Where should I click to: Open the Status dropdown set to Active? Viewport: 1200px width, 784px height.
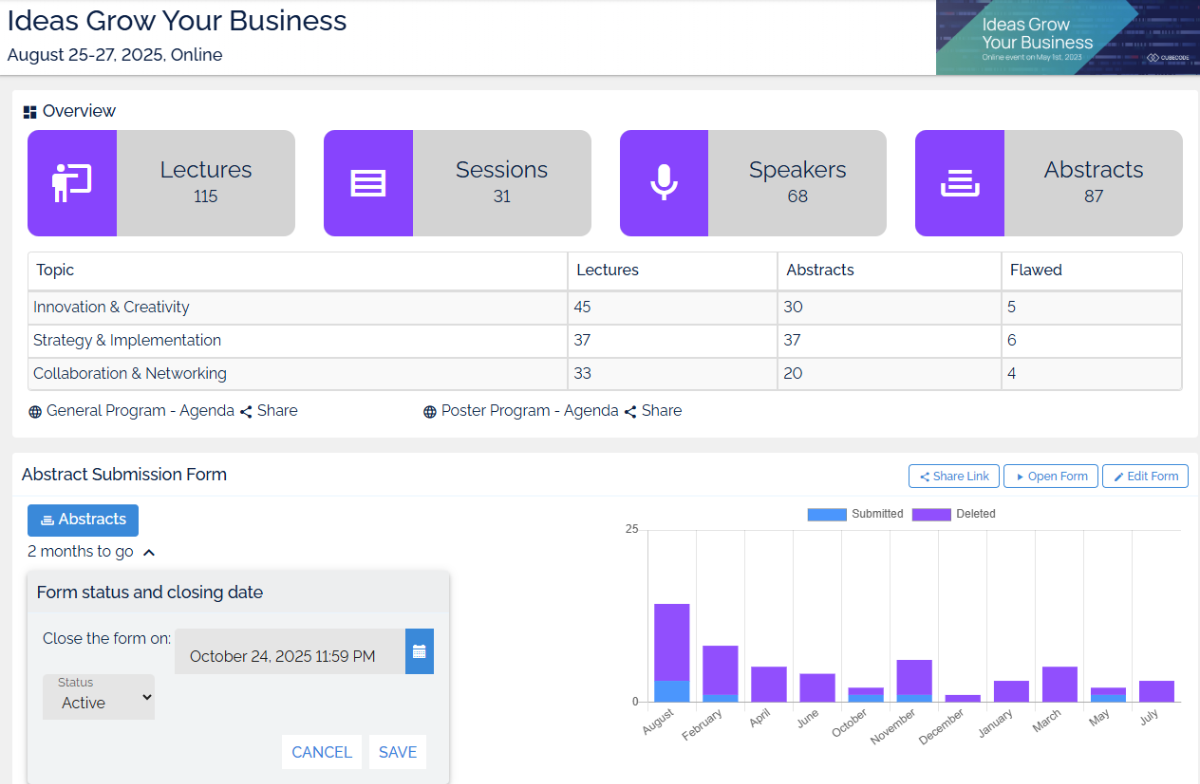tap(99, 697)
